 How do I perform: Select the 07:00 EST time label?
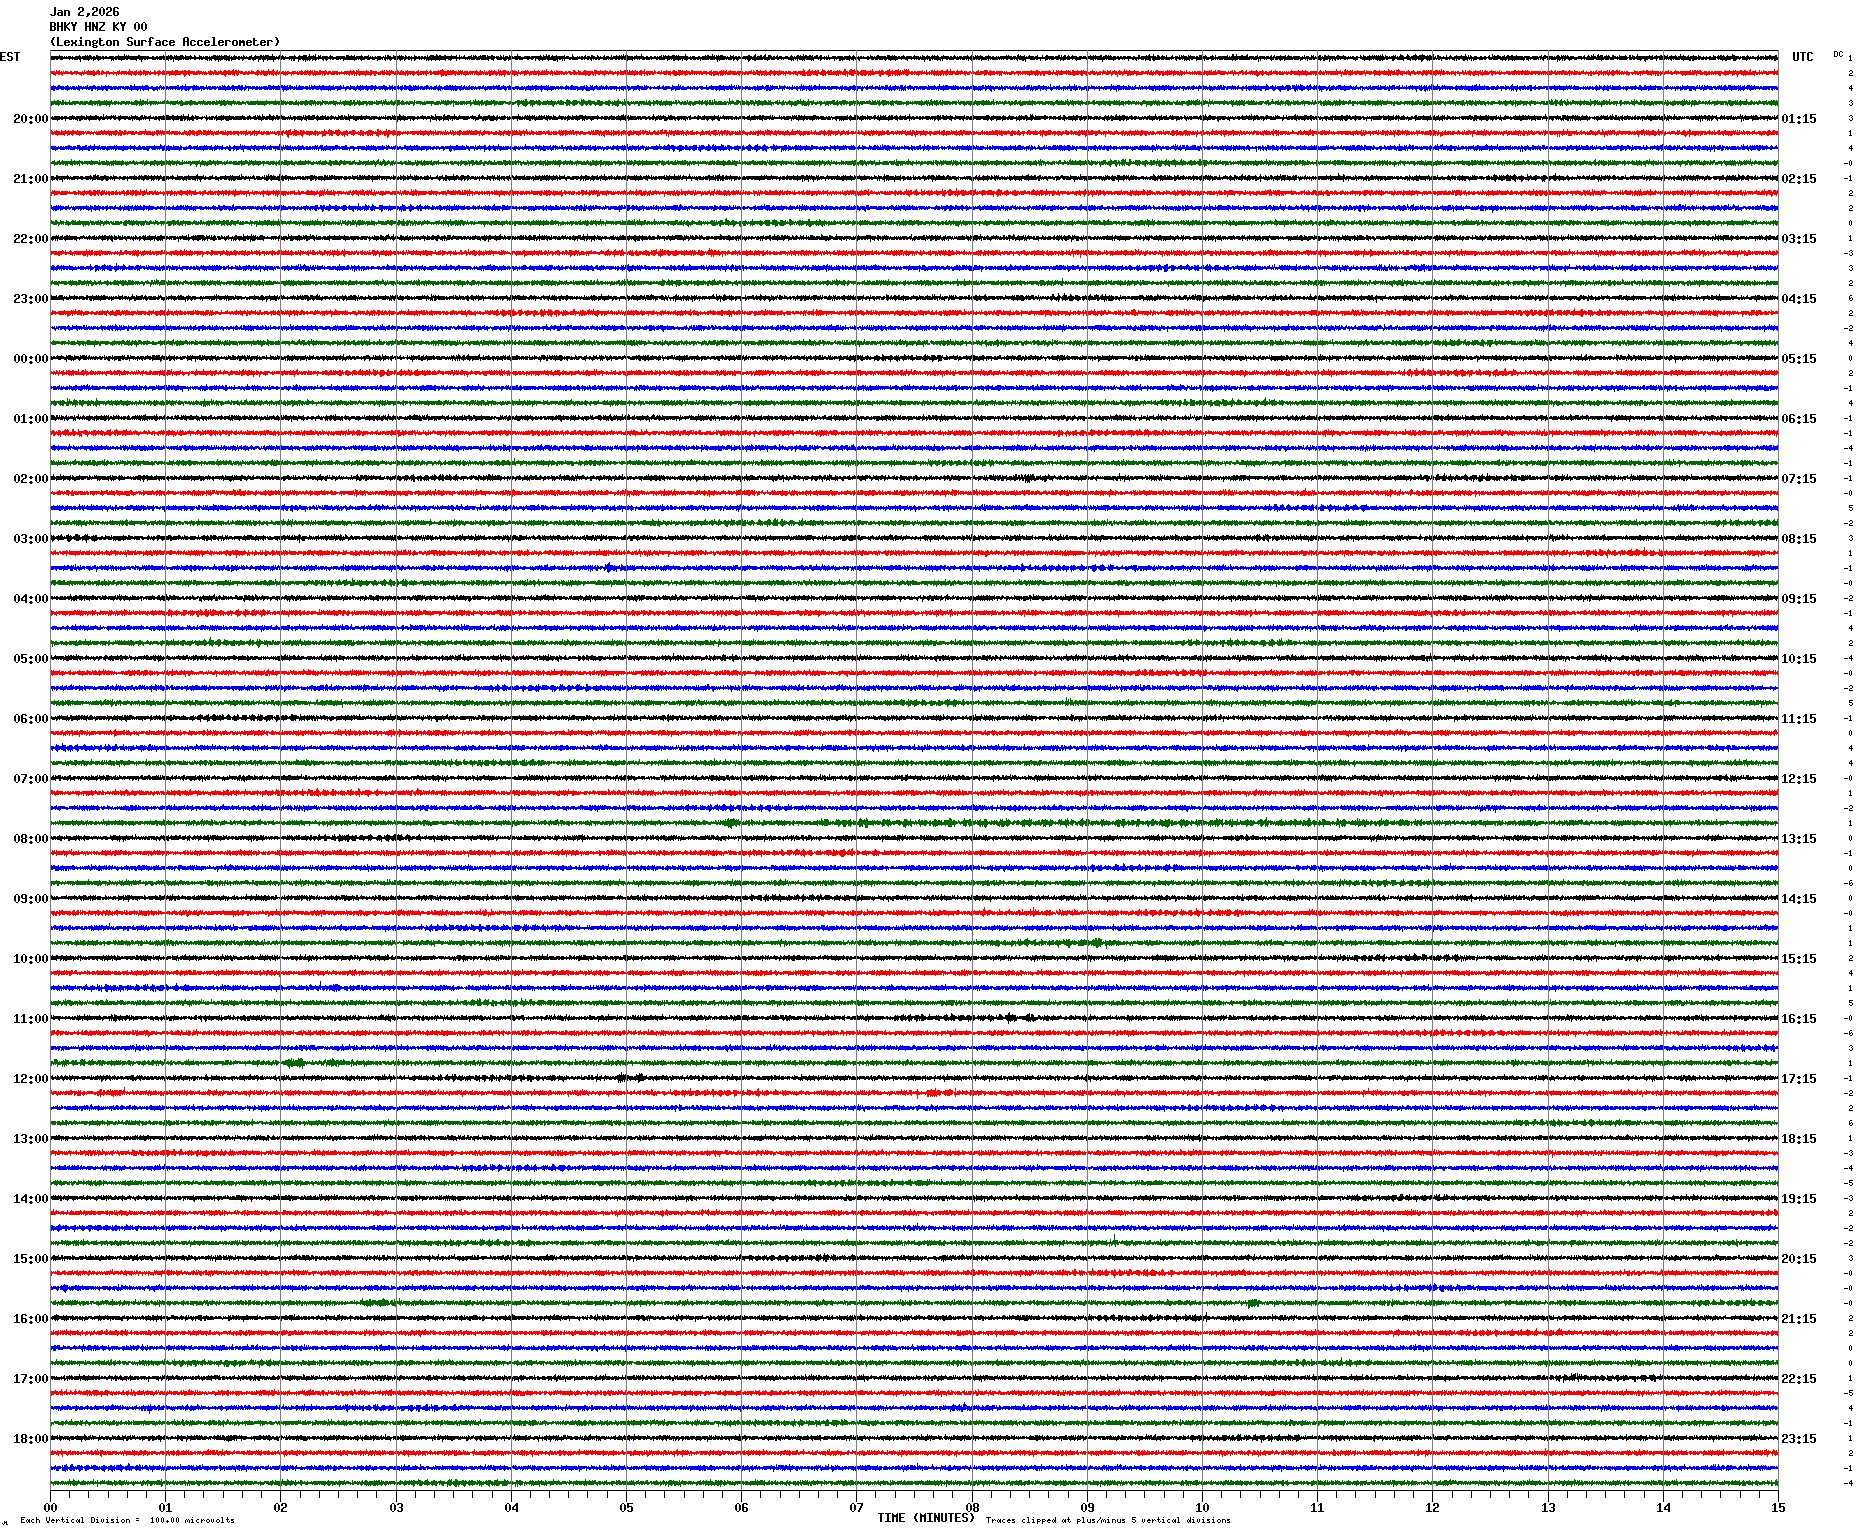coord(30,779)
